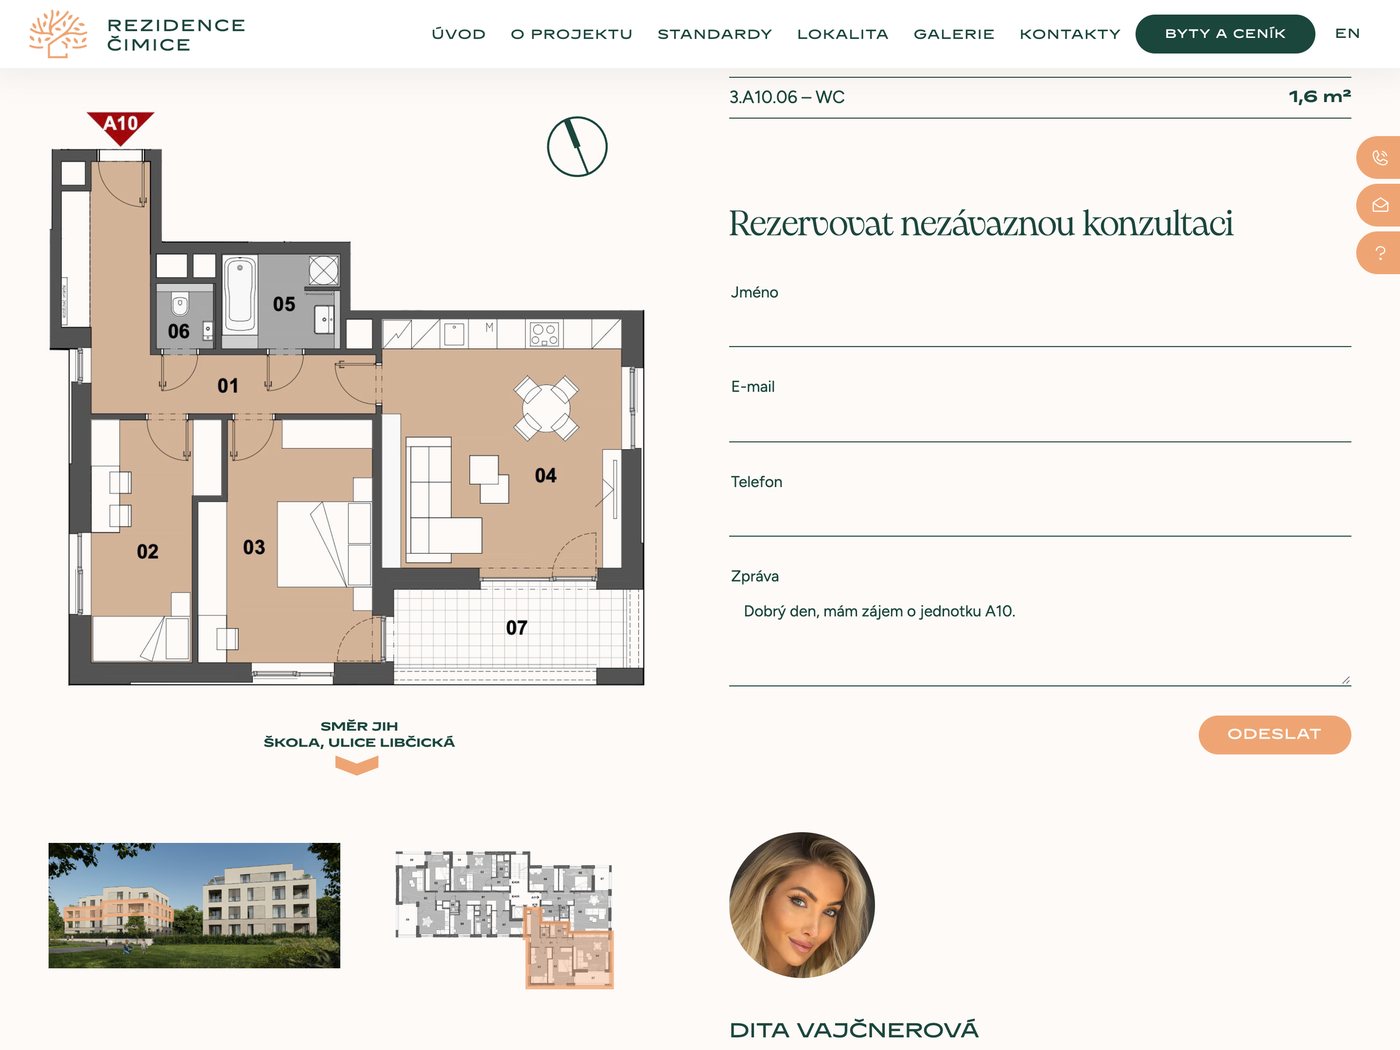Open the O projektu menu item
1400x1050 pixels.
pyautogui.click(x=572, y=34)
